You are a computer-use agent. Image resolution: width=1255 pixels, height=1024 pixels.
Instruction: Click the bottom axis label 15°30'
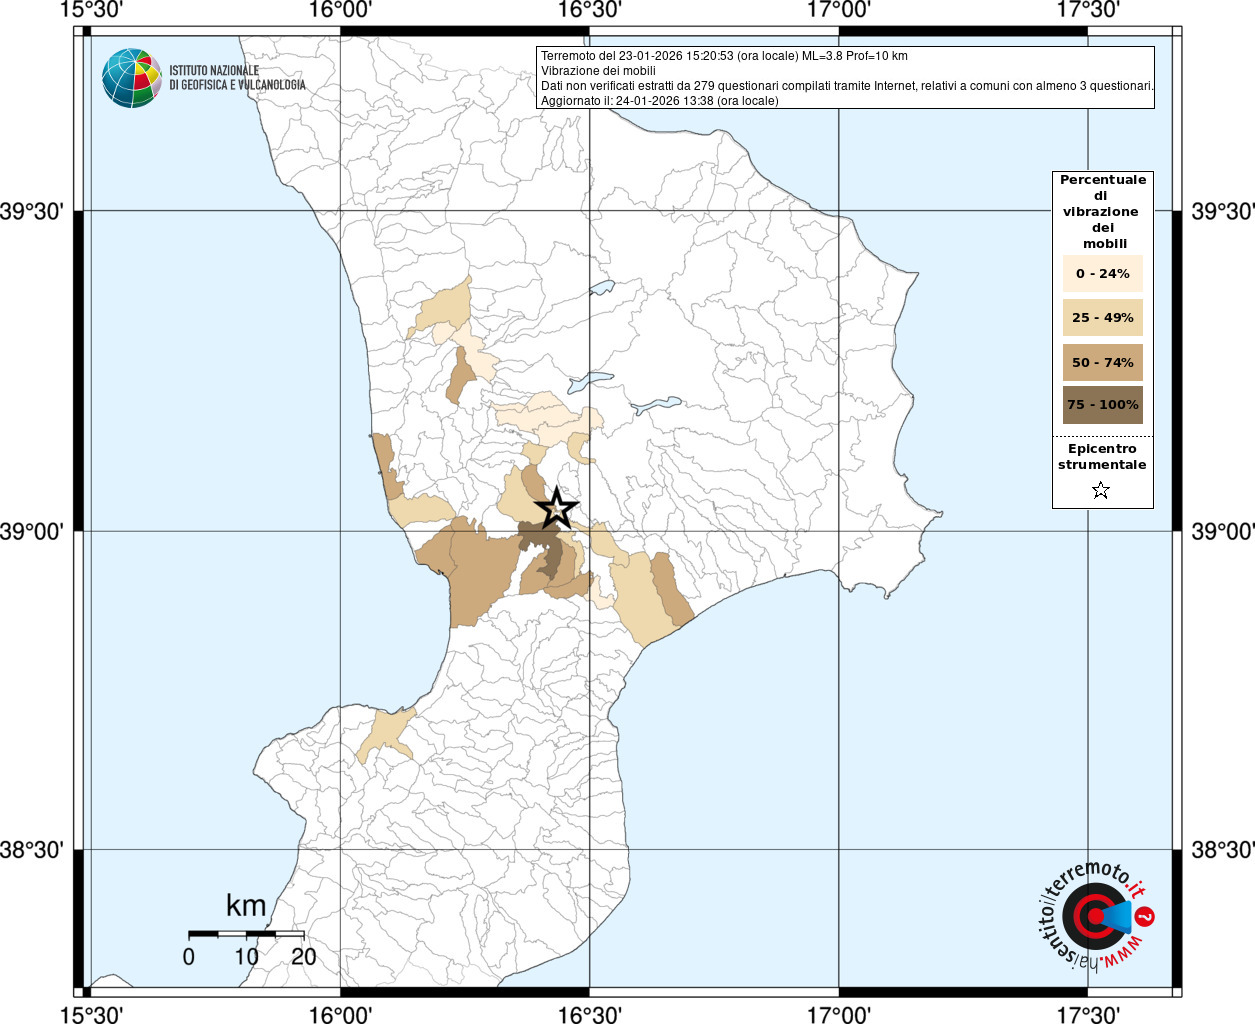[91, 1014]
